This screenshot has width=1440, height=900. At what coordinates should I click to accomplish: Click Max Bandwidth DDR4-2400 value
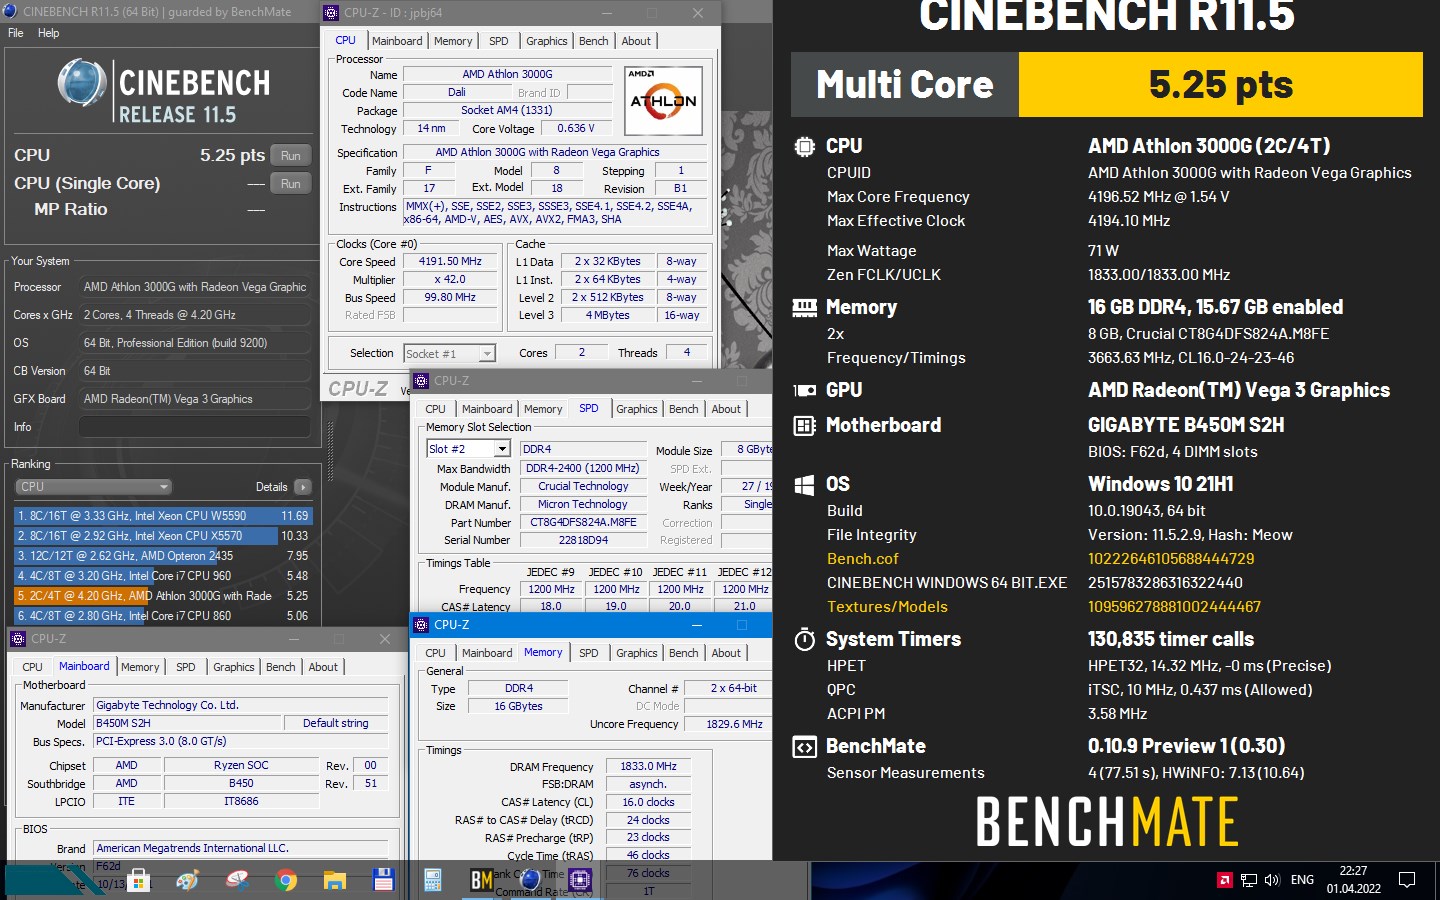pos(583,468)
